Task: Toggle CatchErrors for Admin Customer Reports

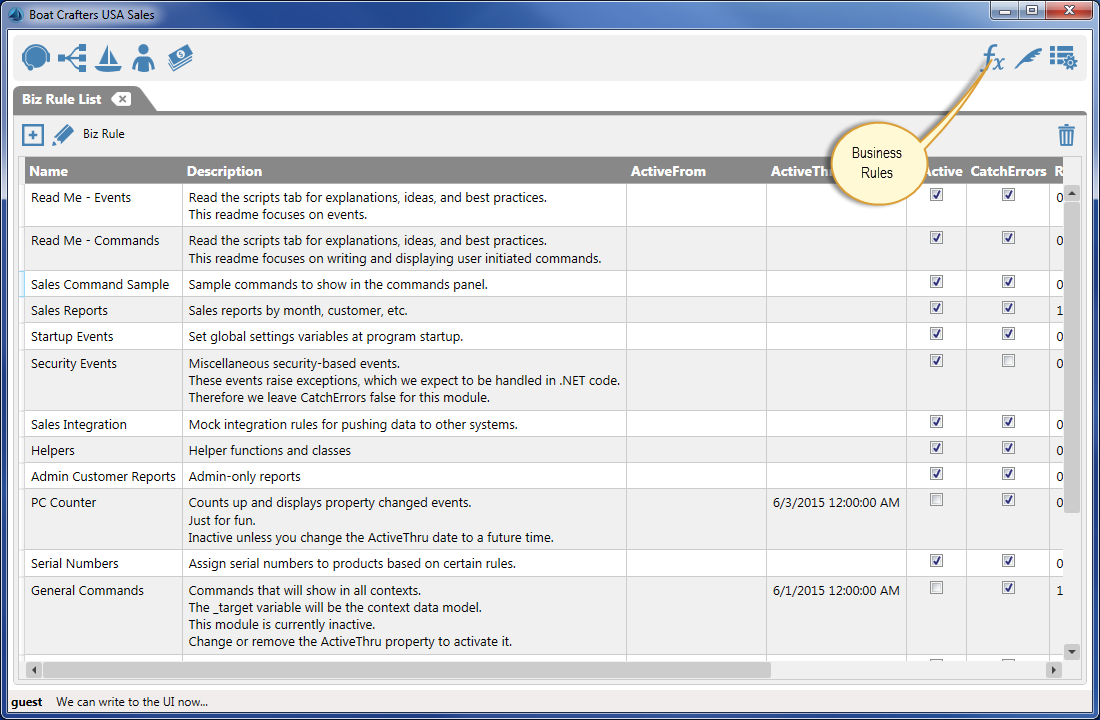Action: click(x=1008, y=474)
